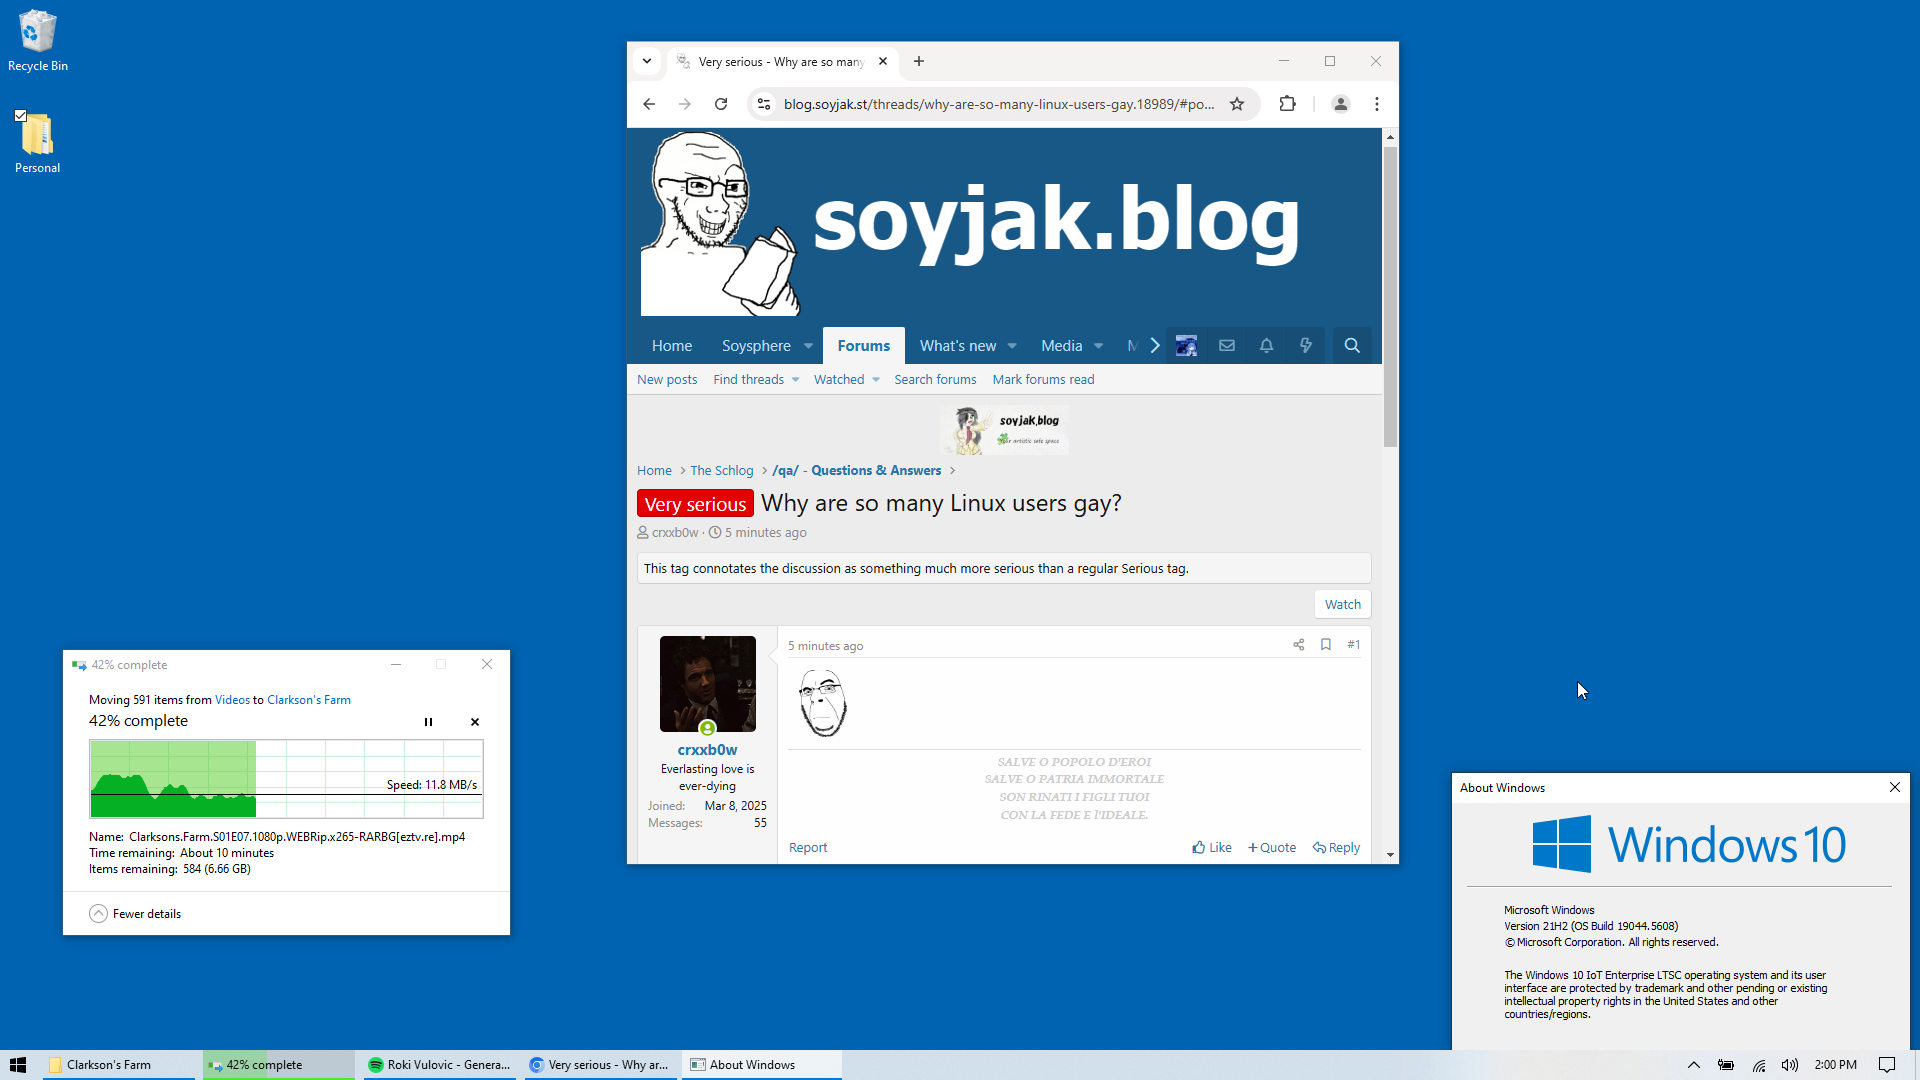The width and height of the screenshot is (1920, 1080).
Task: Open the forum alerts bell icon
Action: [1266, 346]
